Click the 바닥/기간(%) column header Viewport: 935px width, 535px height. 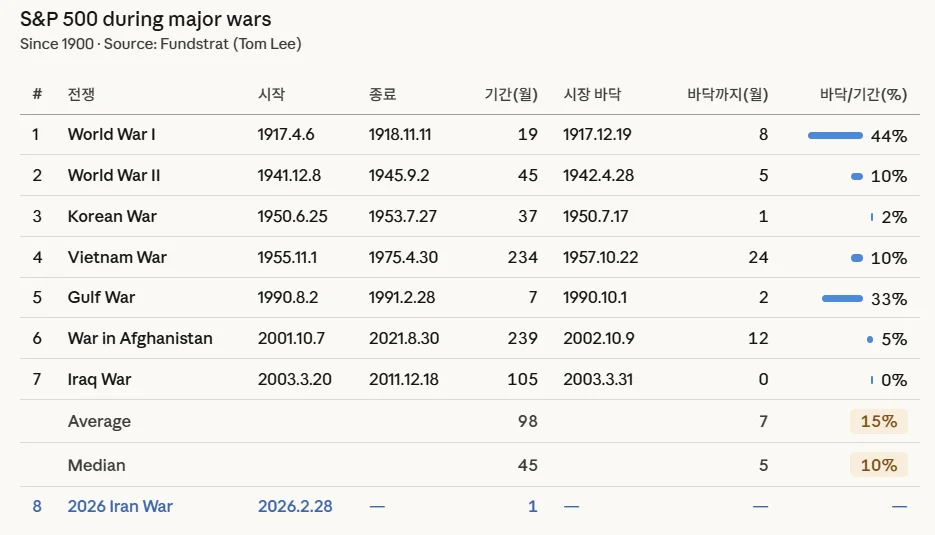coord(863,95)
